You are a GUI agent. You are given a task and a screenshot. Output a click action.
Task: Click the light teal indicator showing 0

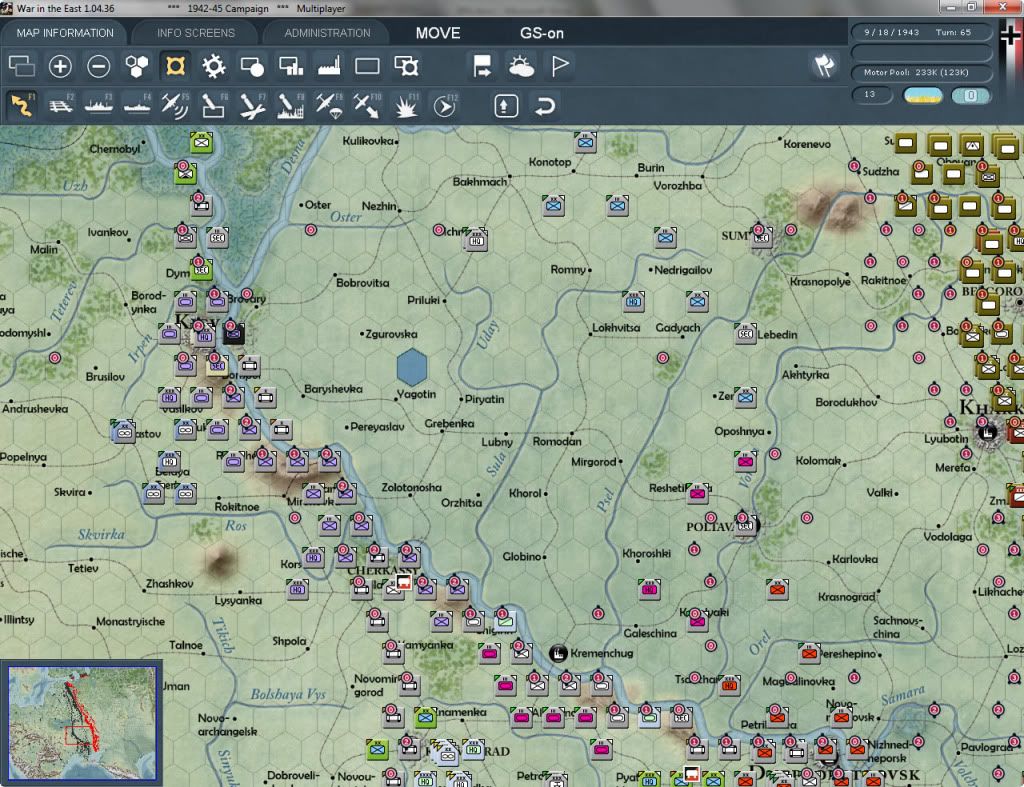pos(970,96)
